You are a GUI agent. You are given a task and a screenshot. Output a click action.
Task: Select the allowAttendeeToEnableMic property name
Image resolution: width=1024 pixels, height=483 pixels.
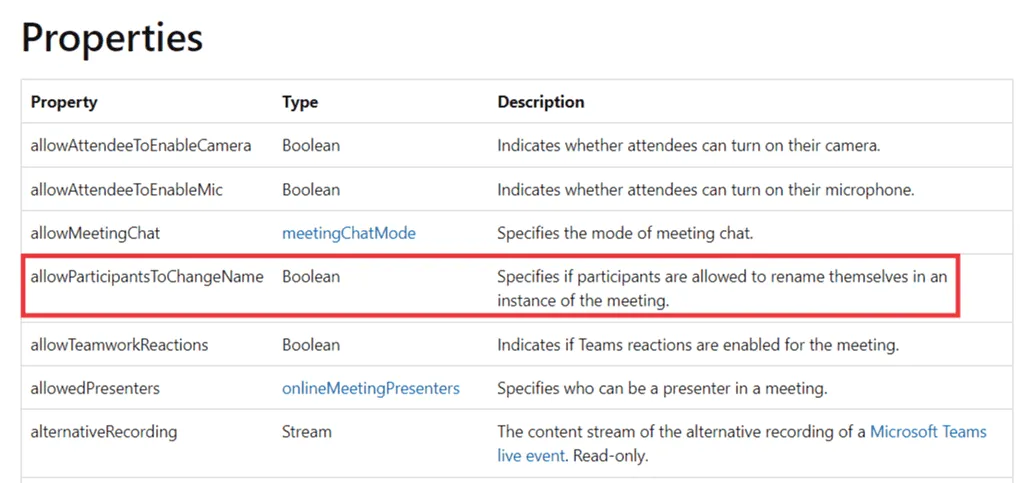(128, 189)
